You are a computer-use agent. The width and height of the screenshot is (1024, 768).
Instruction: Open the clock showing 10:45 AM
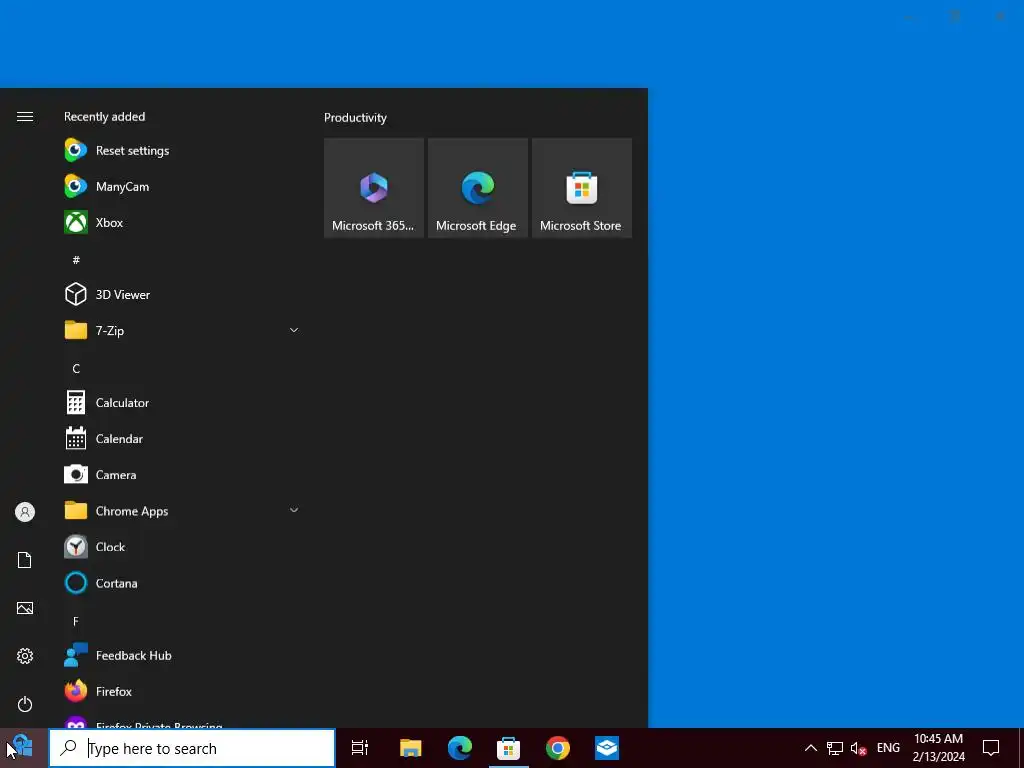pos(938,748)
